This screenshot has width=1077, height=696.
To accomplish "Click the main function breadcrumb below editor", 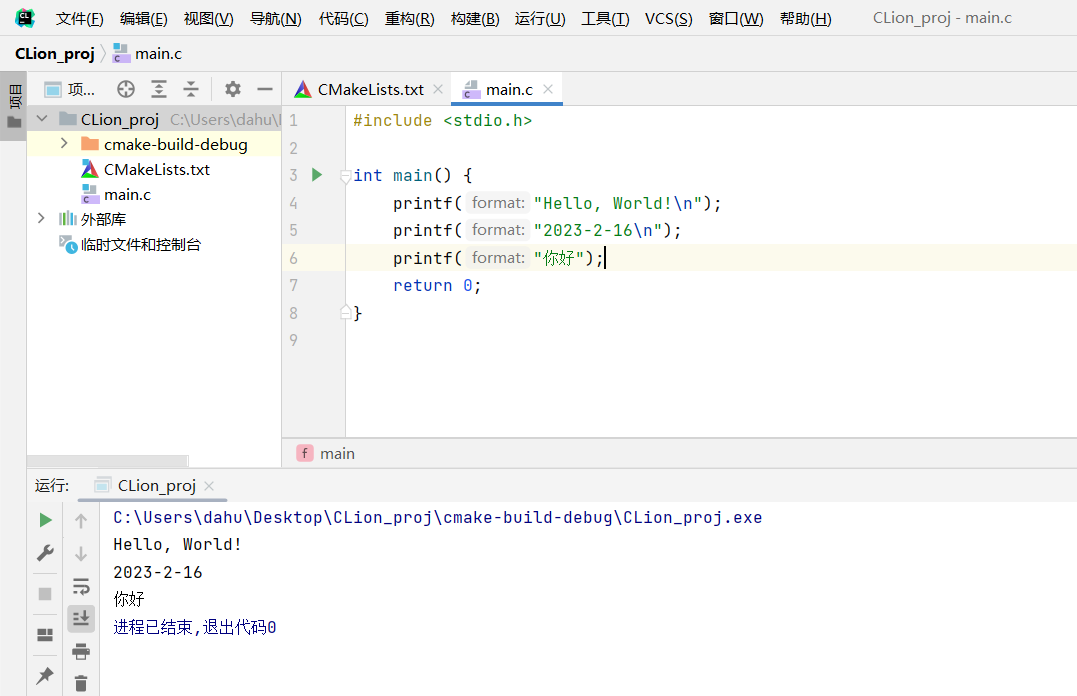I will 326,453.
